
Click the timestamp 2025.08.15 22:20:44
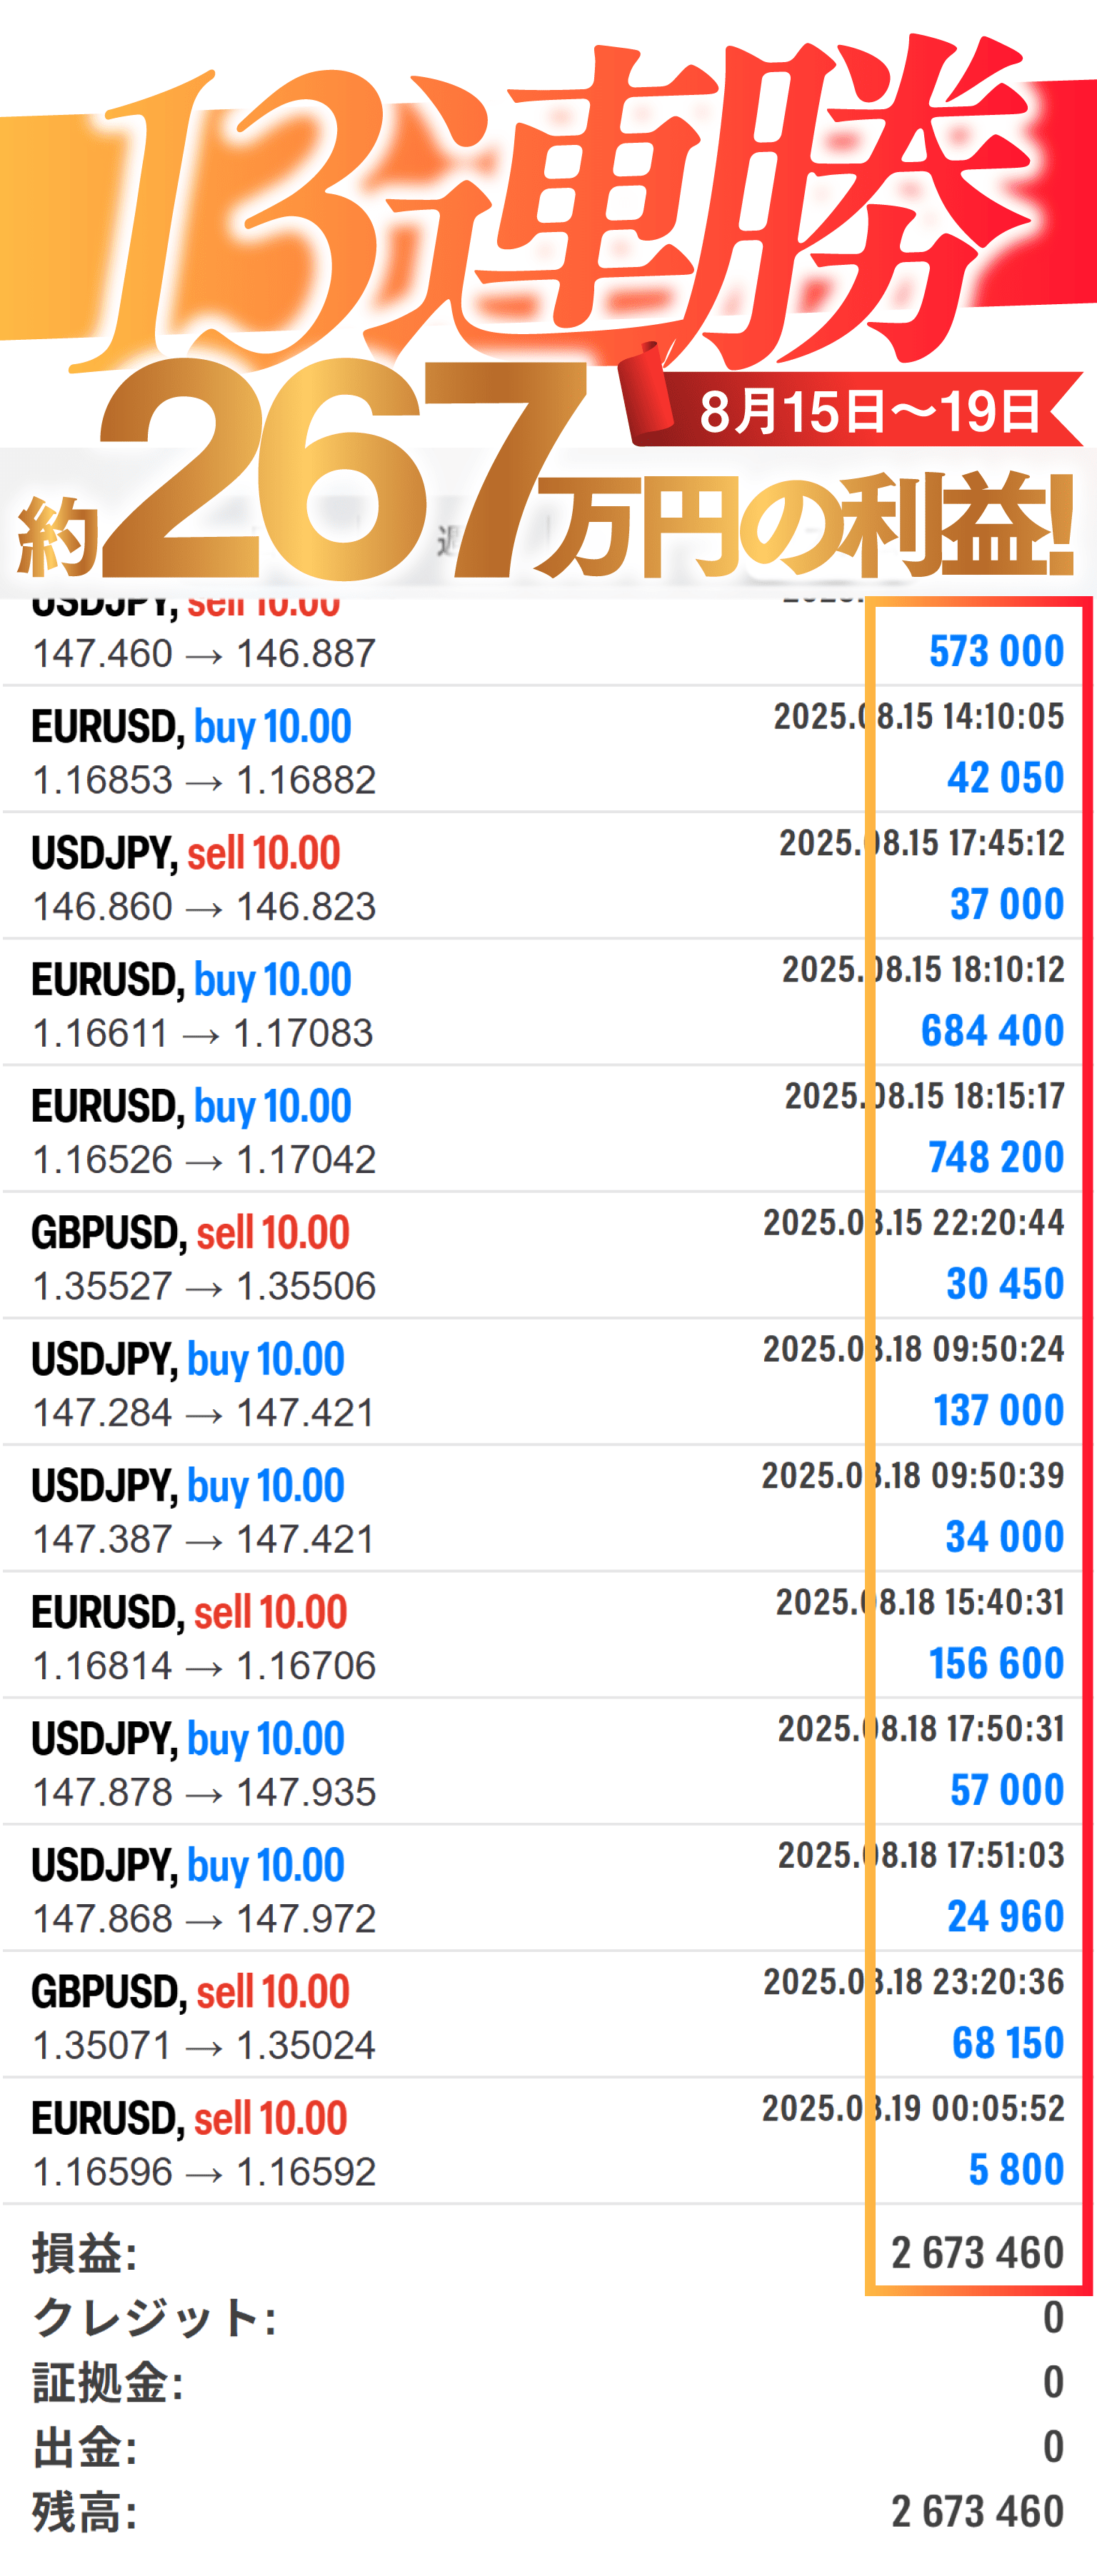[x=913, y=1223]
